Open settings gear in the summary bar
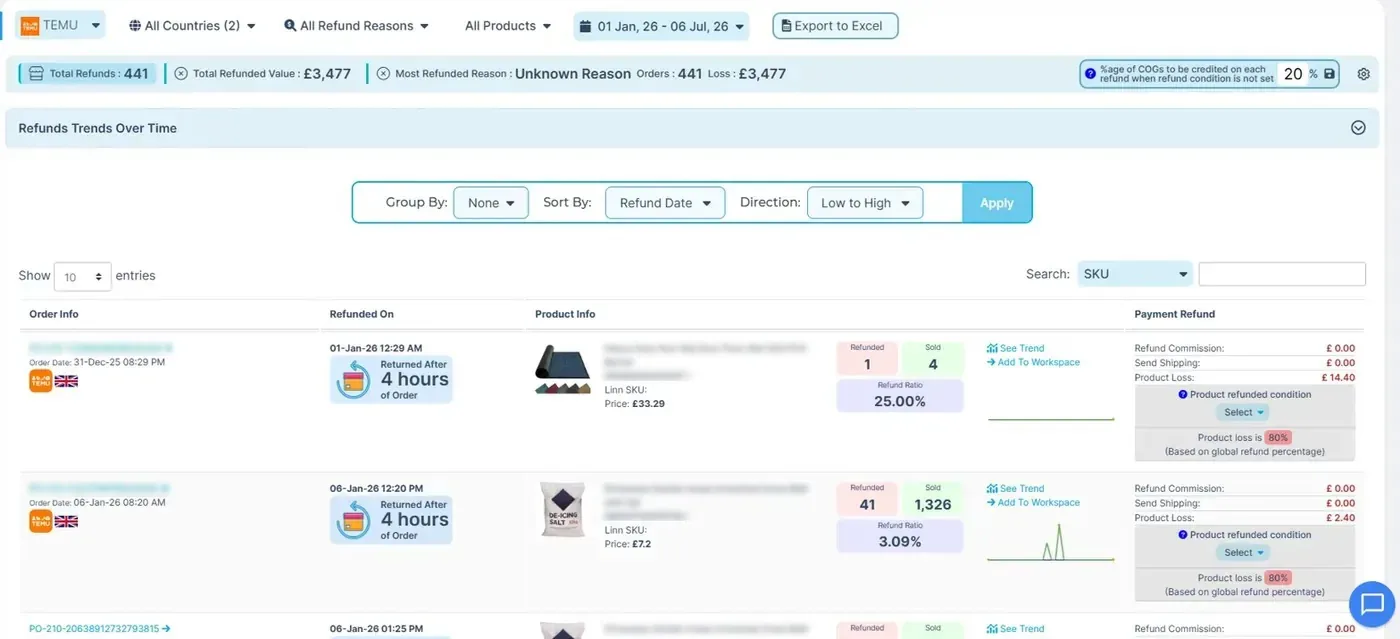This screenshot has width=1400, height=639. [1363, 74]
